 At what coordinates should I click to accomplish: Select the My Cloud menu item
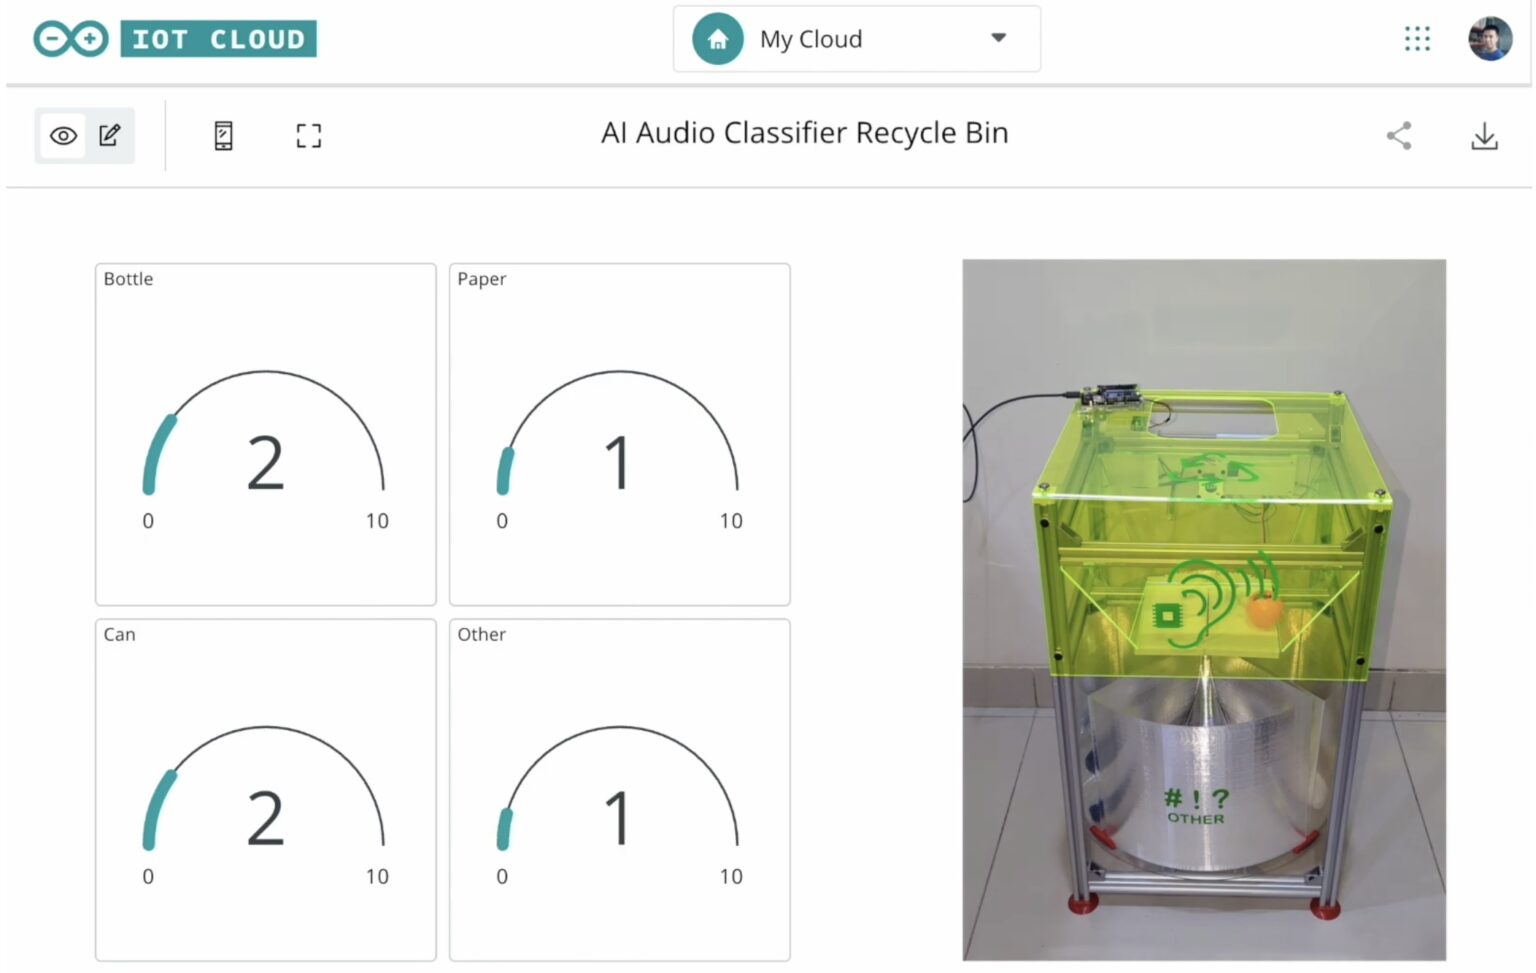pyautogui.click(x=811, y=38)
